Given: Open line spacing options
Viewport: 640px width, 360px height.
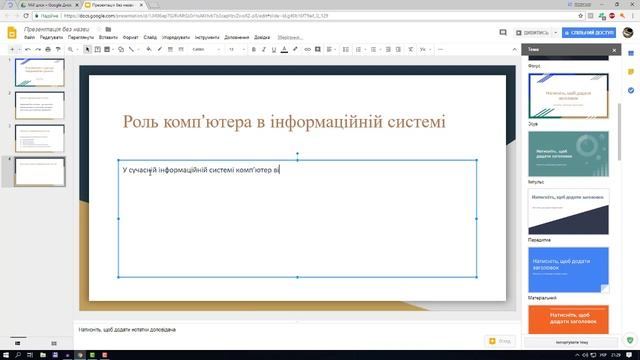Looking at the screenshot, I should [x=346, y=49].
